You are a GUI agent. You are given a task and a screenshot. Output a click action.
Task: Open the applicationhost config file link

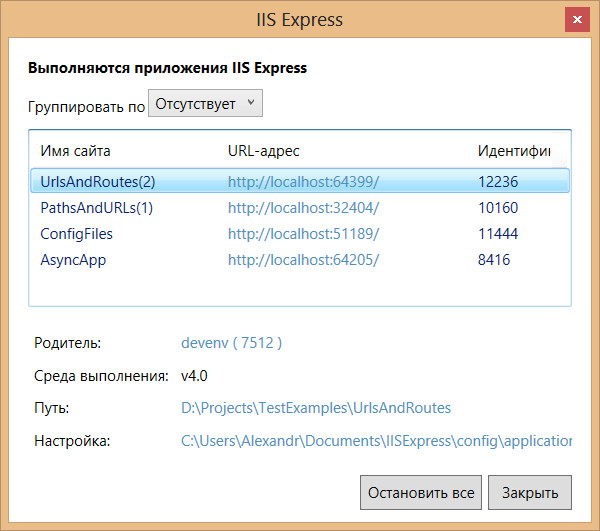[x=377, y=441]
